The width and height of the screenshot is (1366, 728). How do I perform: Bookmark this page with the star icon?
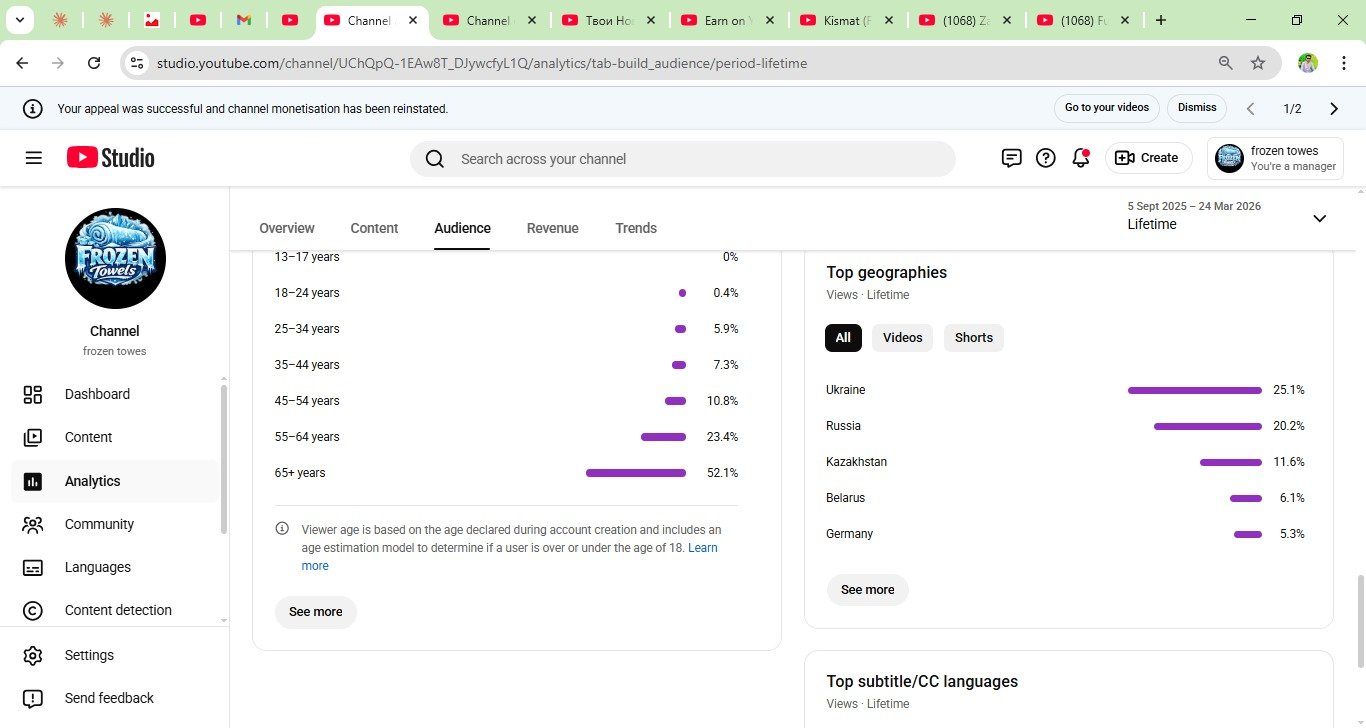click(x=1258, y=63)
